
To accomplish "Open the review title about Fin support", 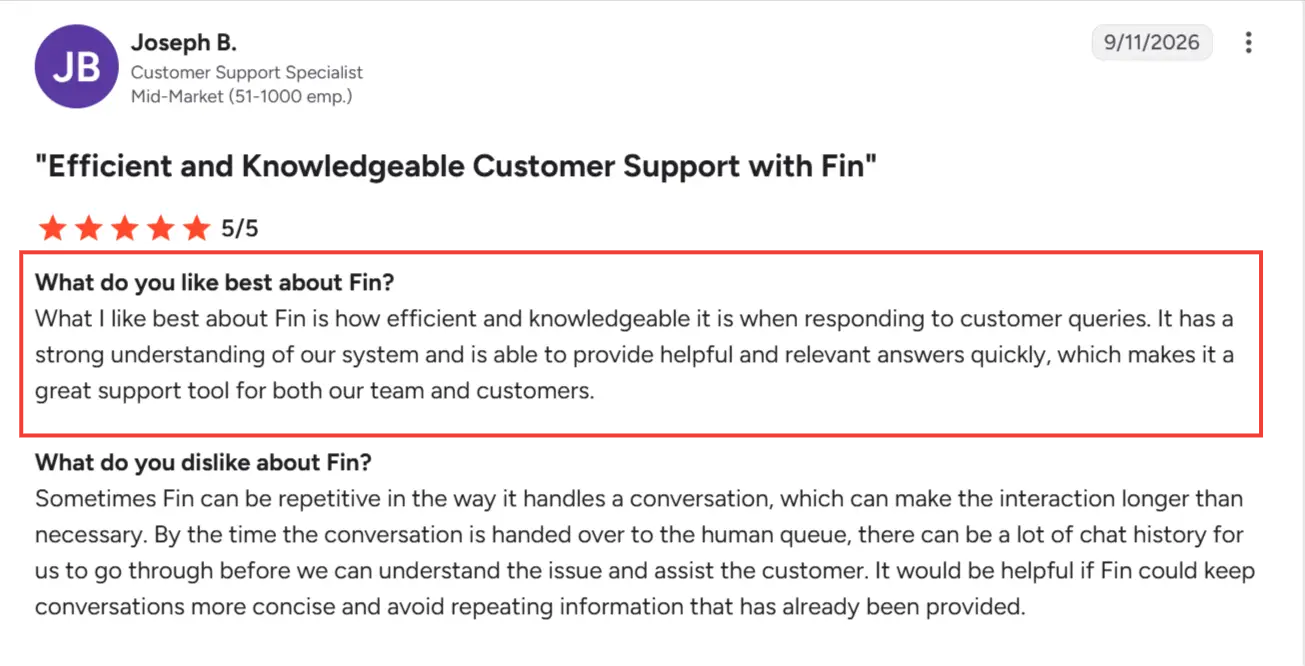I will point(455,166).
